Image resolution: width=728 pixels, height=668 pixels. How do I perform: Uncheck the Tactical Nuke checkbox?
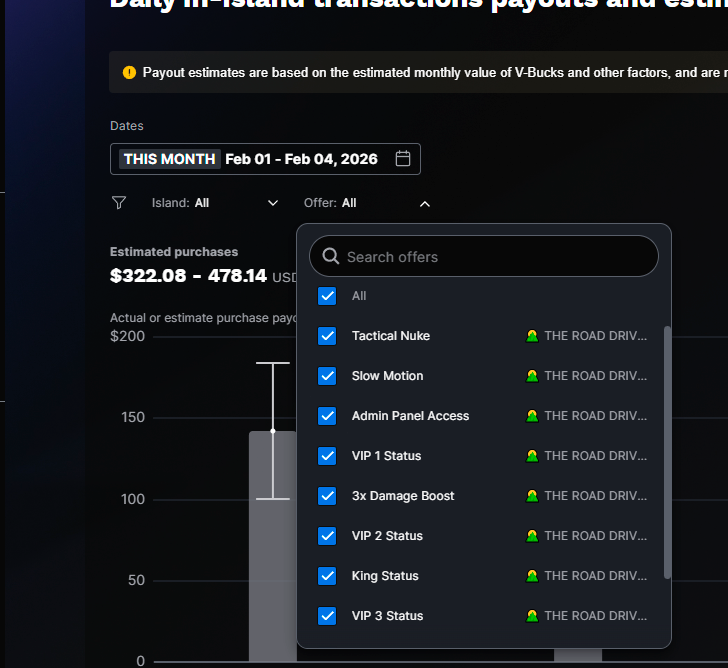pyautogui.click(x=327, y=336)
